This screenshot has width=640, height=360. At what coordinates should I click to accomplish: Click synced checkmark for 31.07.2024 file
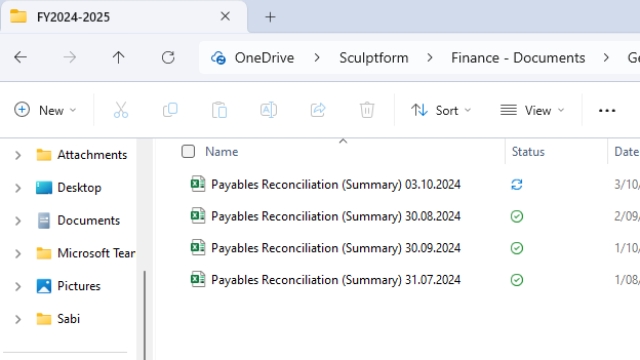pyautogui.click(x=517, y=280)
